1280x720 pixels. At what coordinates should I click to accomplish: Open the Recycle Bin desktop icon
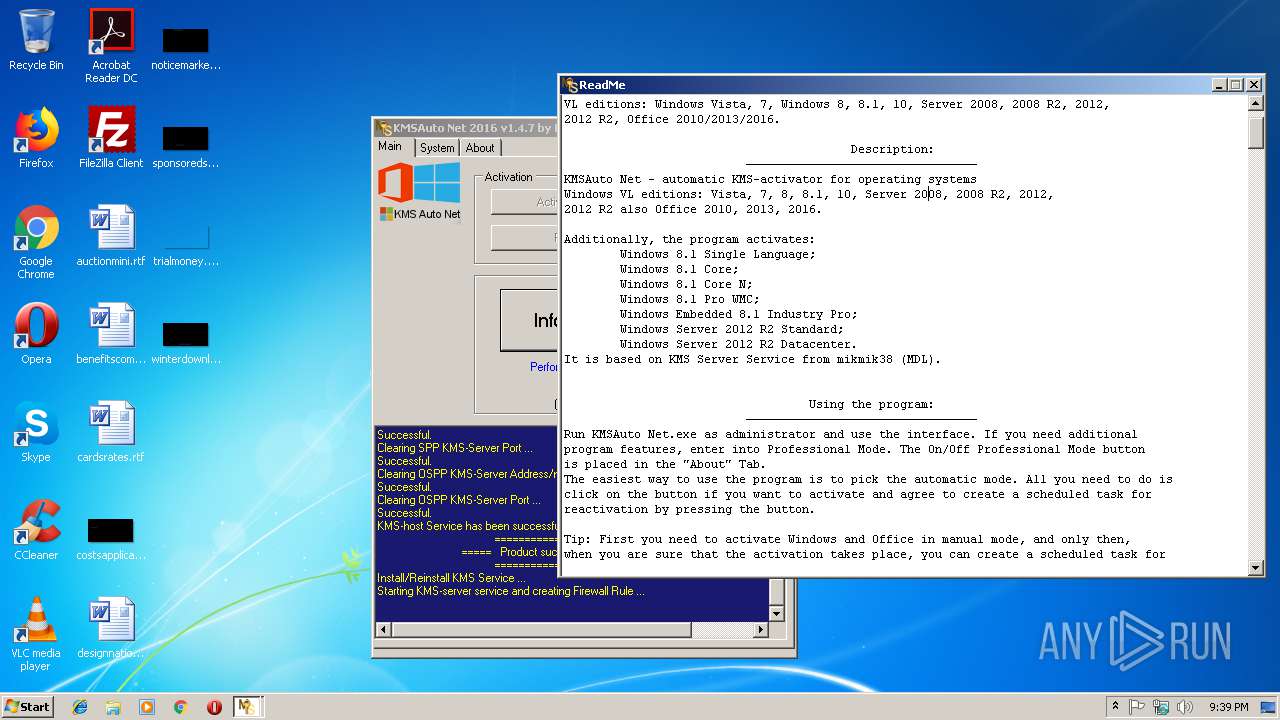[36, 40]
